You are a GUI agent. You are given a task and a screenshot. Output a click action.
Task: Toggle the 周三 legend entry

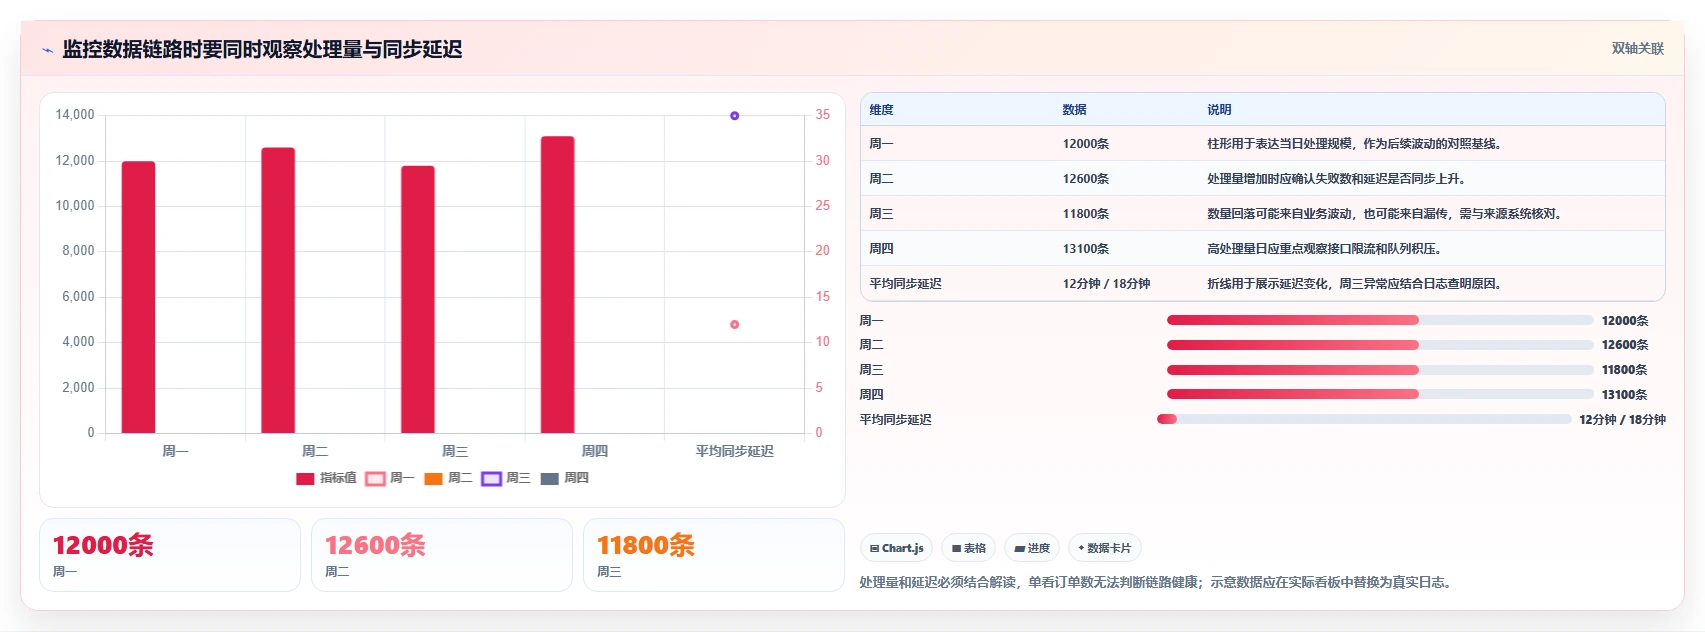506,478
